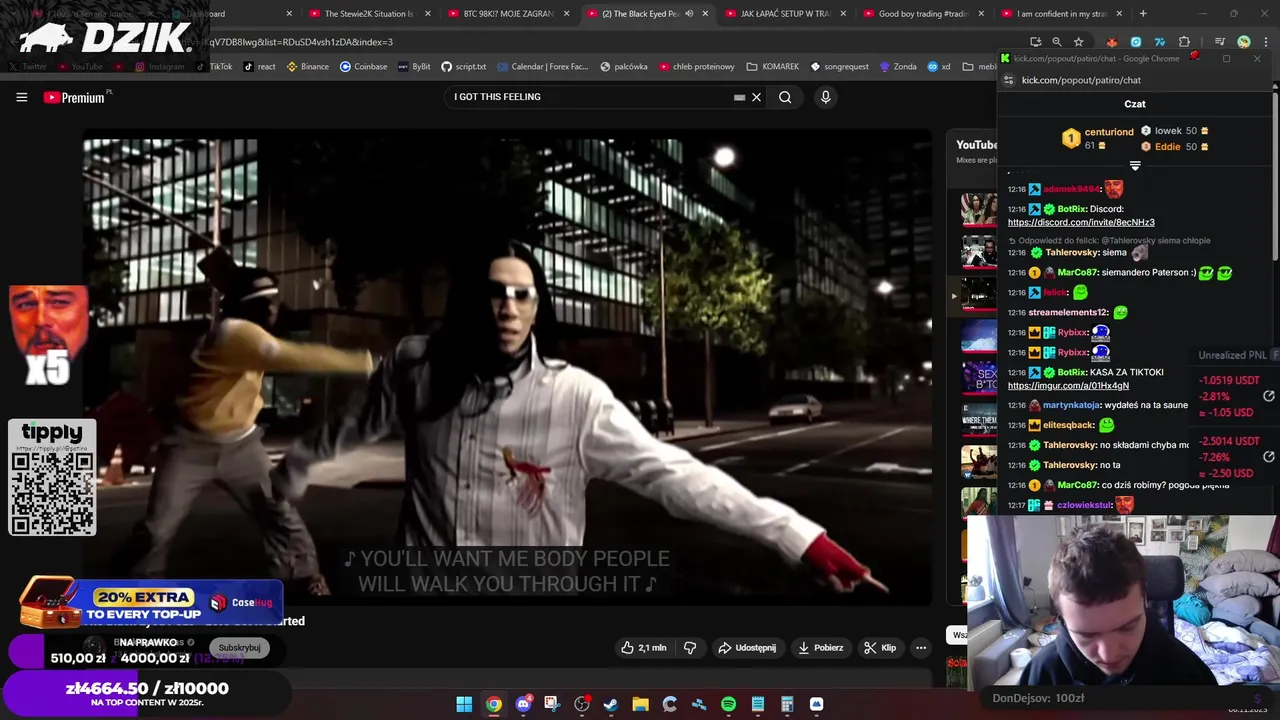Screen dimensions: 1280x720
Task: Bookmark this page with star icon
Action: pos(1078,42)
